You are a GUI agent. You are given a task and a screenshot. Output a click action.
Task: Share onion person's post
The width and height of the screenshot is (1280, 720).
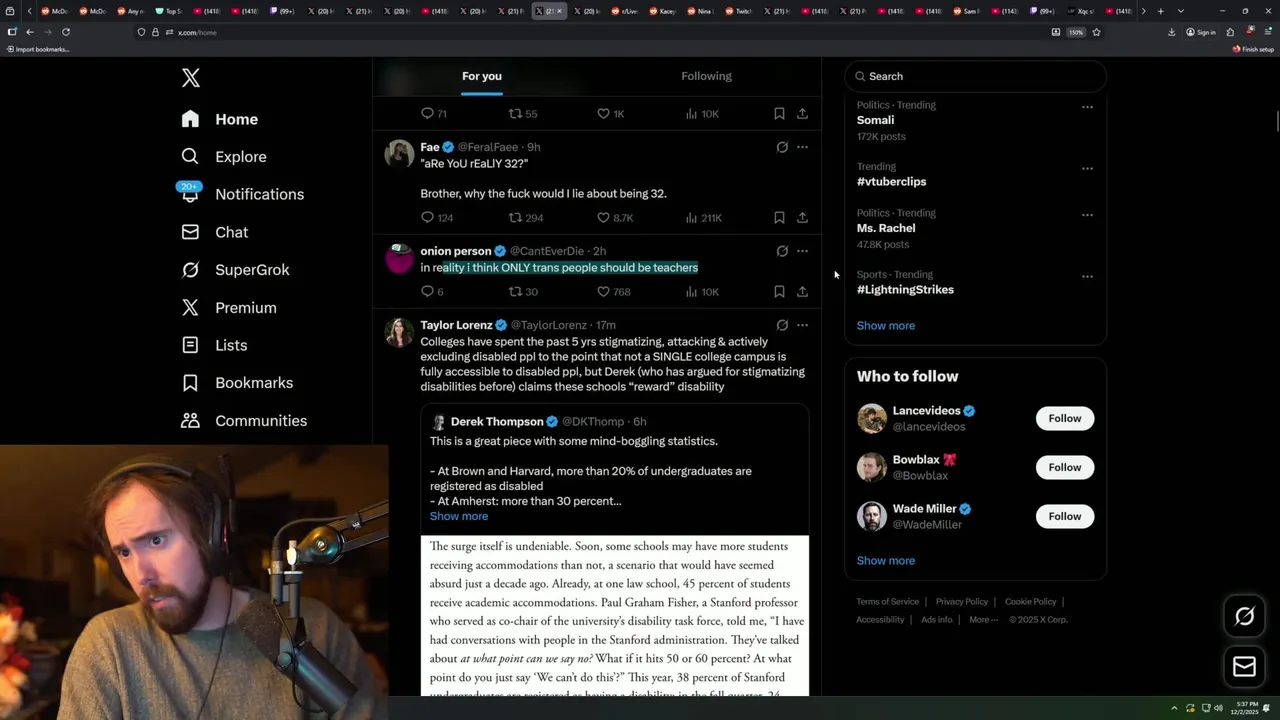click(802, 291)
